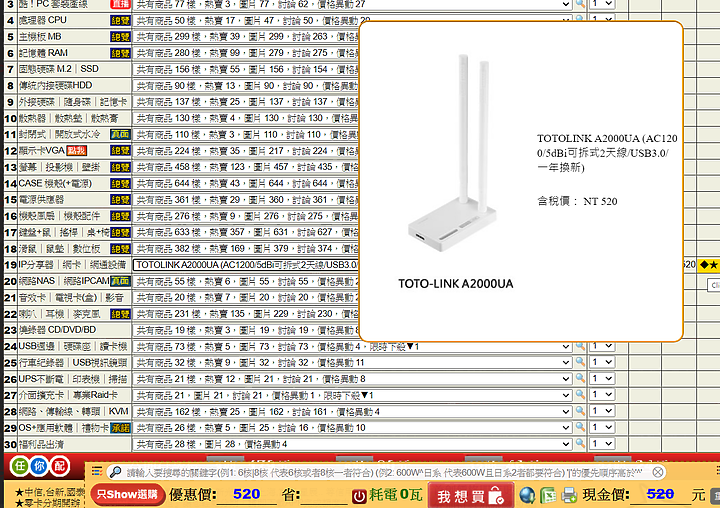The image size is (720, 508).
Task: Click 絕贊 badge on 處理器 CPU row
Action: pyautogui.click(x=120, y=21)
